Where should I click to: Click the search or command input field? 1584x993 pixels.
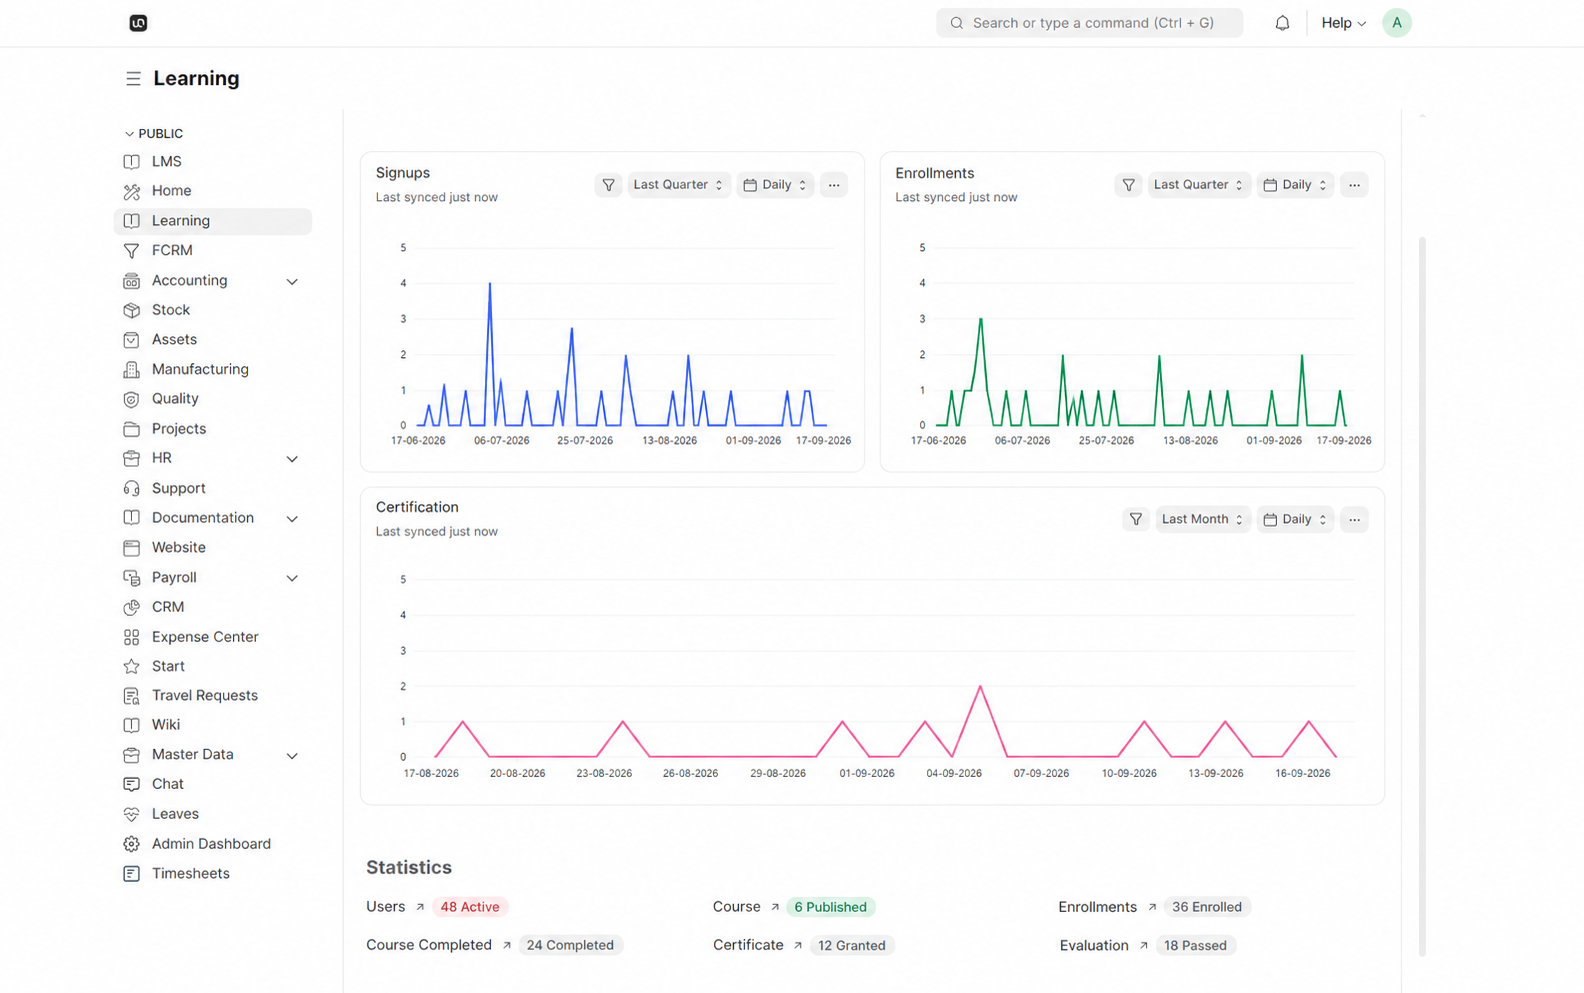1089,23
